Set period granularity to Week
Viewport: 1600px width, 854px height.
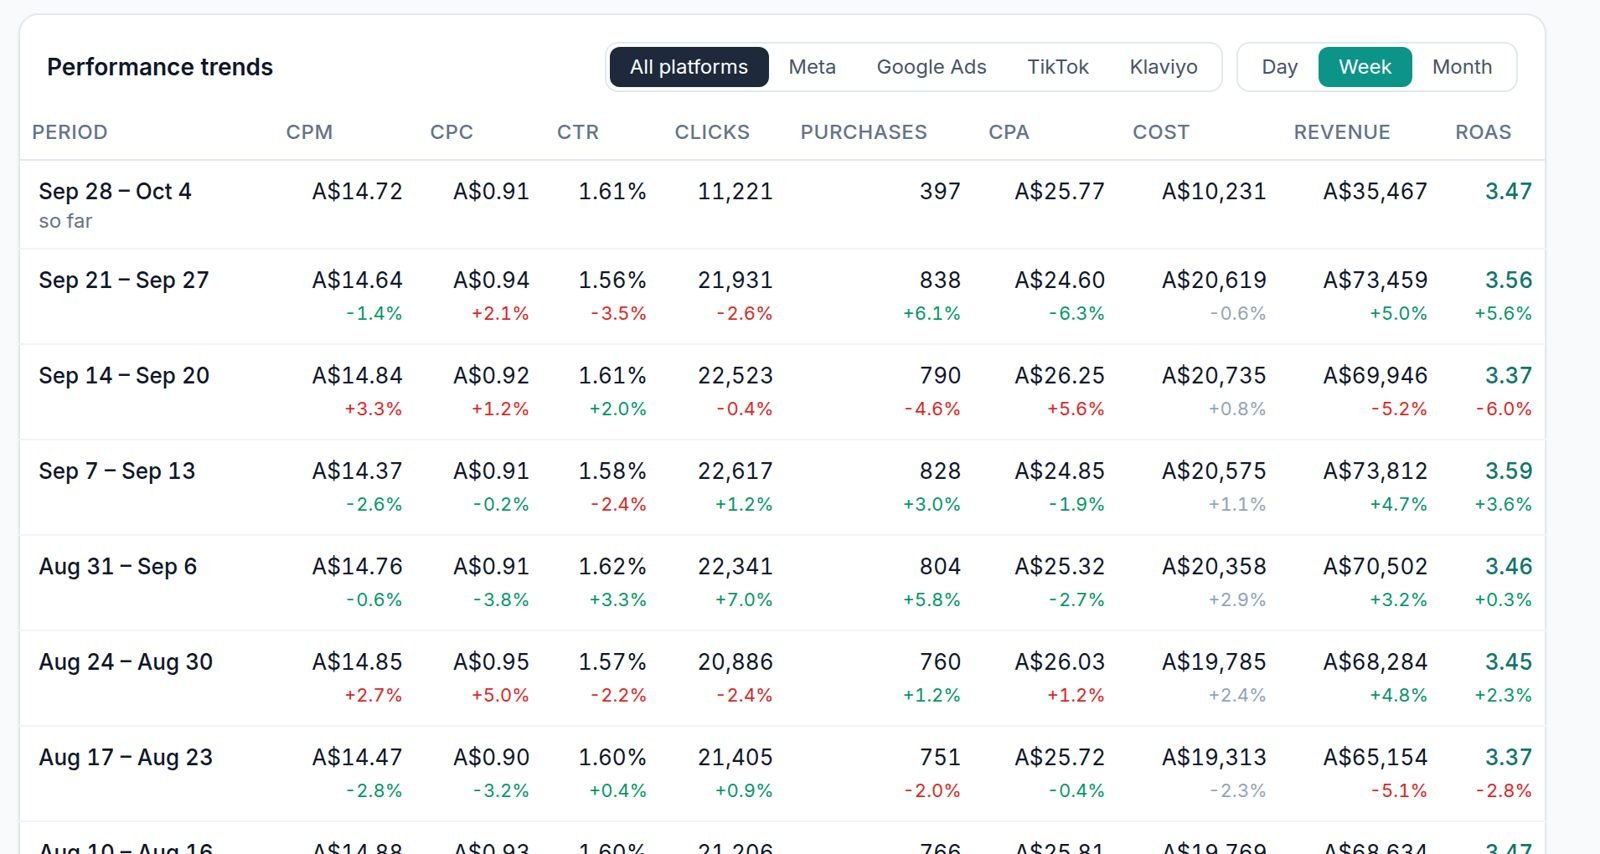tap(1365, 67)
